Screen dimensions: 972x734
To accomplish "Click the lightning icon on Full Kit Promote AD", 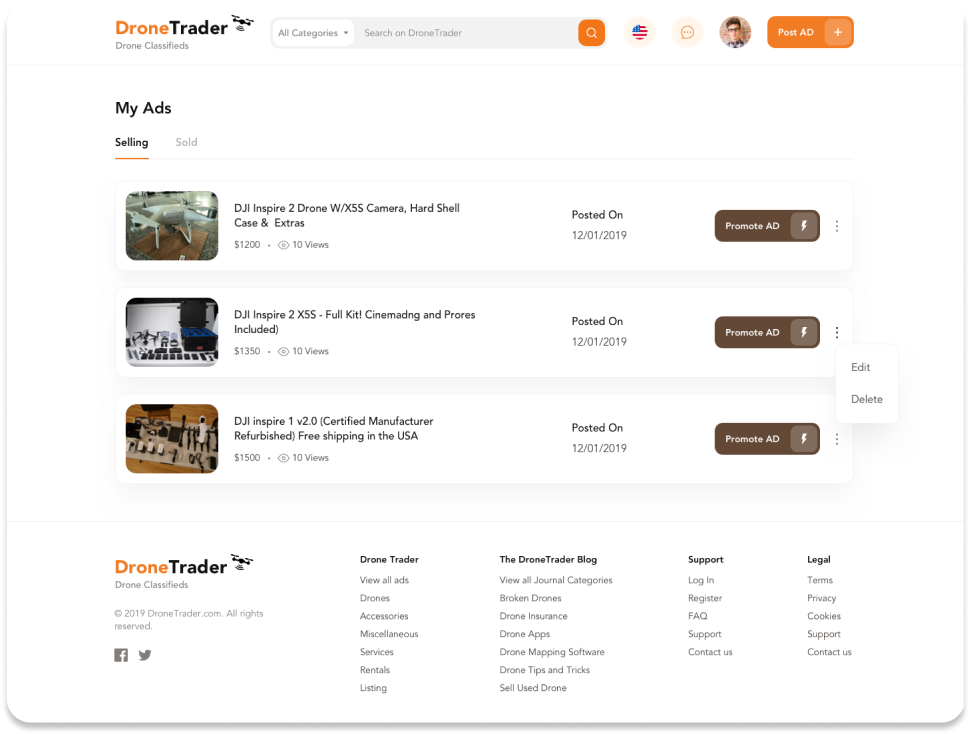I will coord(804,332).
